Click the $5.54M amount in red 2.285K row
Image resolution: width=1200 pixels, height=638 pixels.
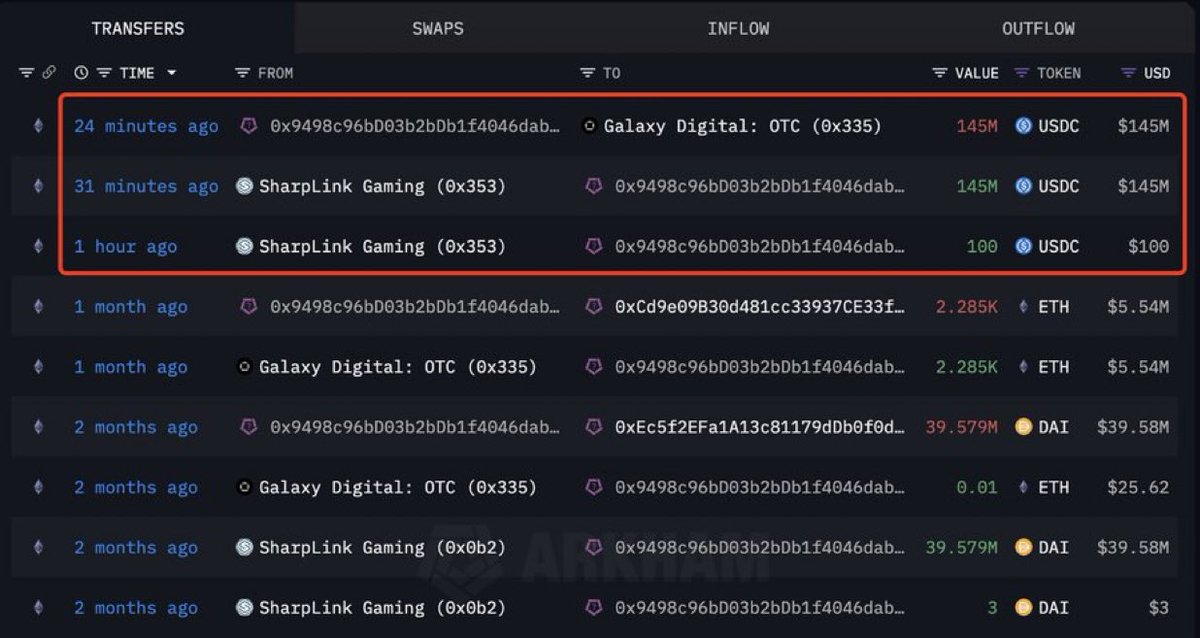tap(1138, 307)
